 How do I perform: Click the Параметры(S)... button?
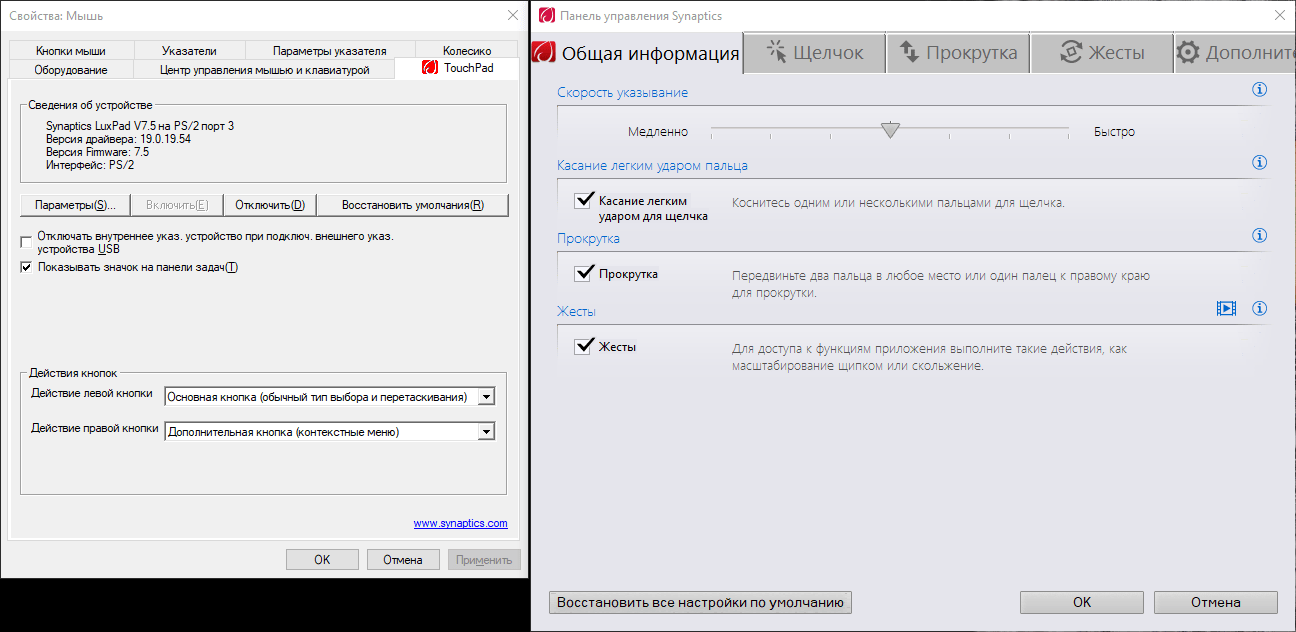coord(75,205)
